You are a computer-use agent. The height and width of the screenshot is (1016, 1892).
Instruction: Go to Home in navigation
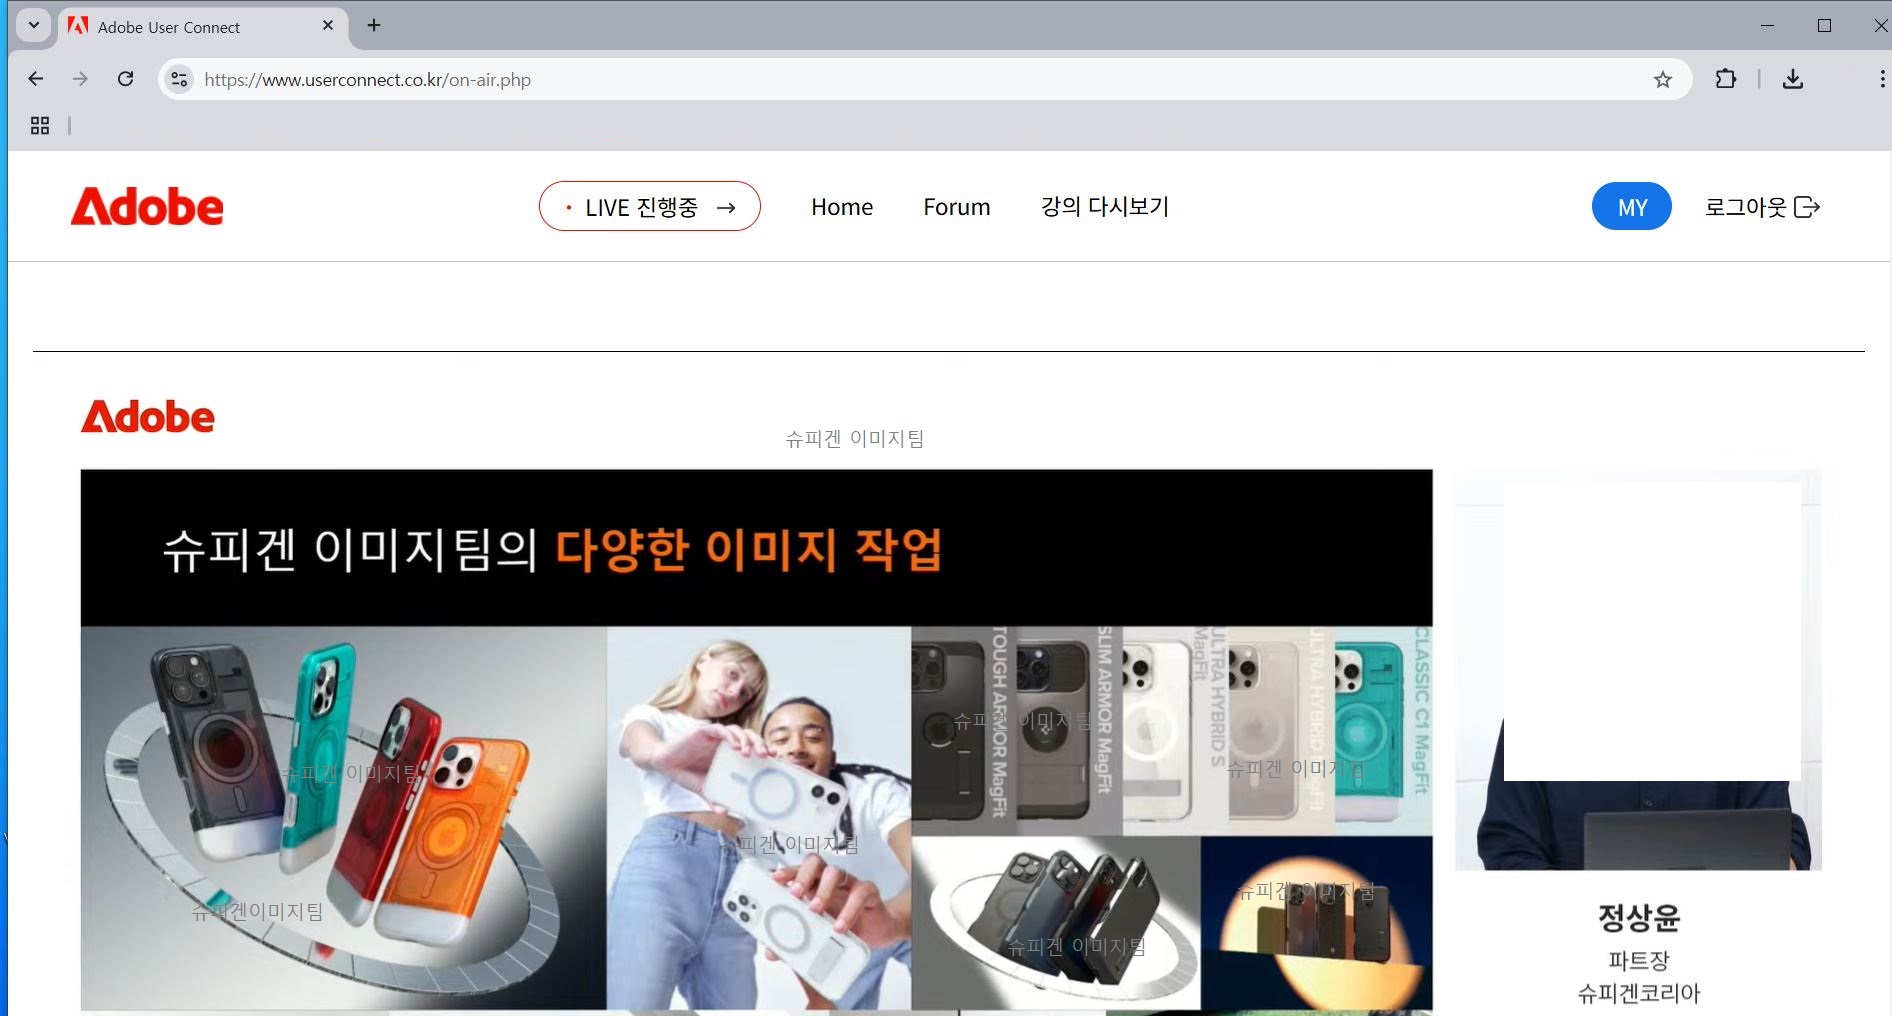pos(842,207)
